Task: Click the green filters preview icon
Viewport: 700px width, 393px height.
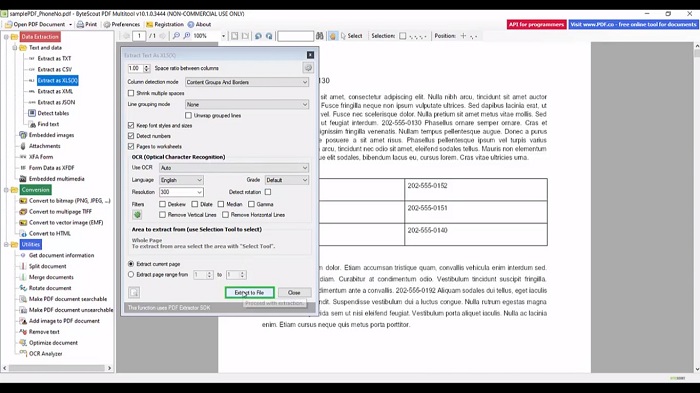Action: tap(137, 215)
